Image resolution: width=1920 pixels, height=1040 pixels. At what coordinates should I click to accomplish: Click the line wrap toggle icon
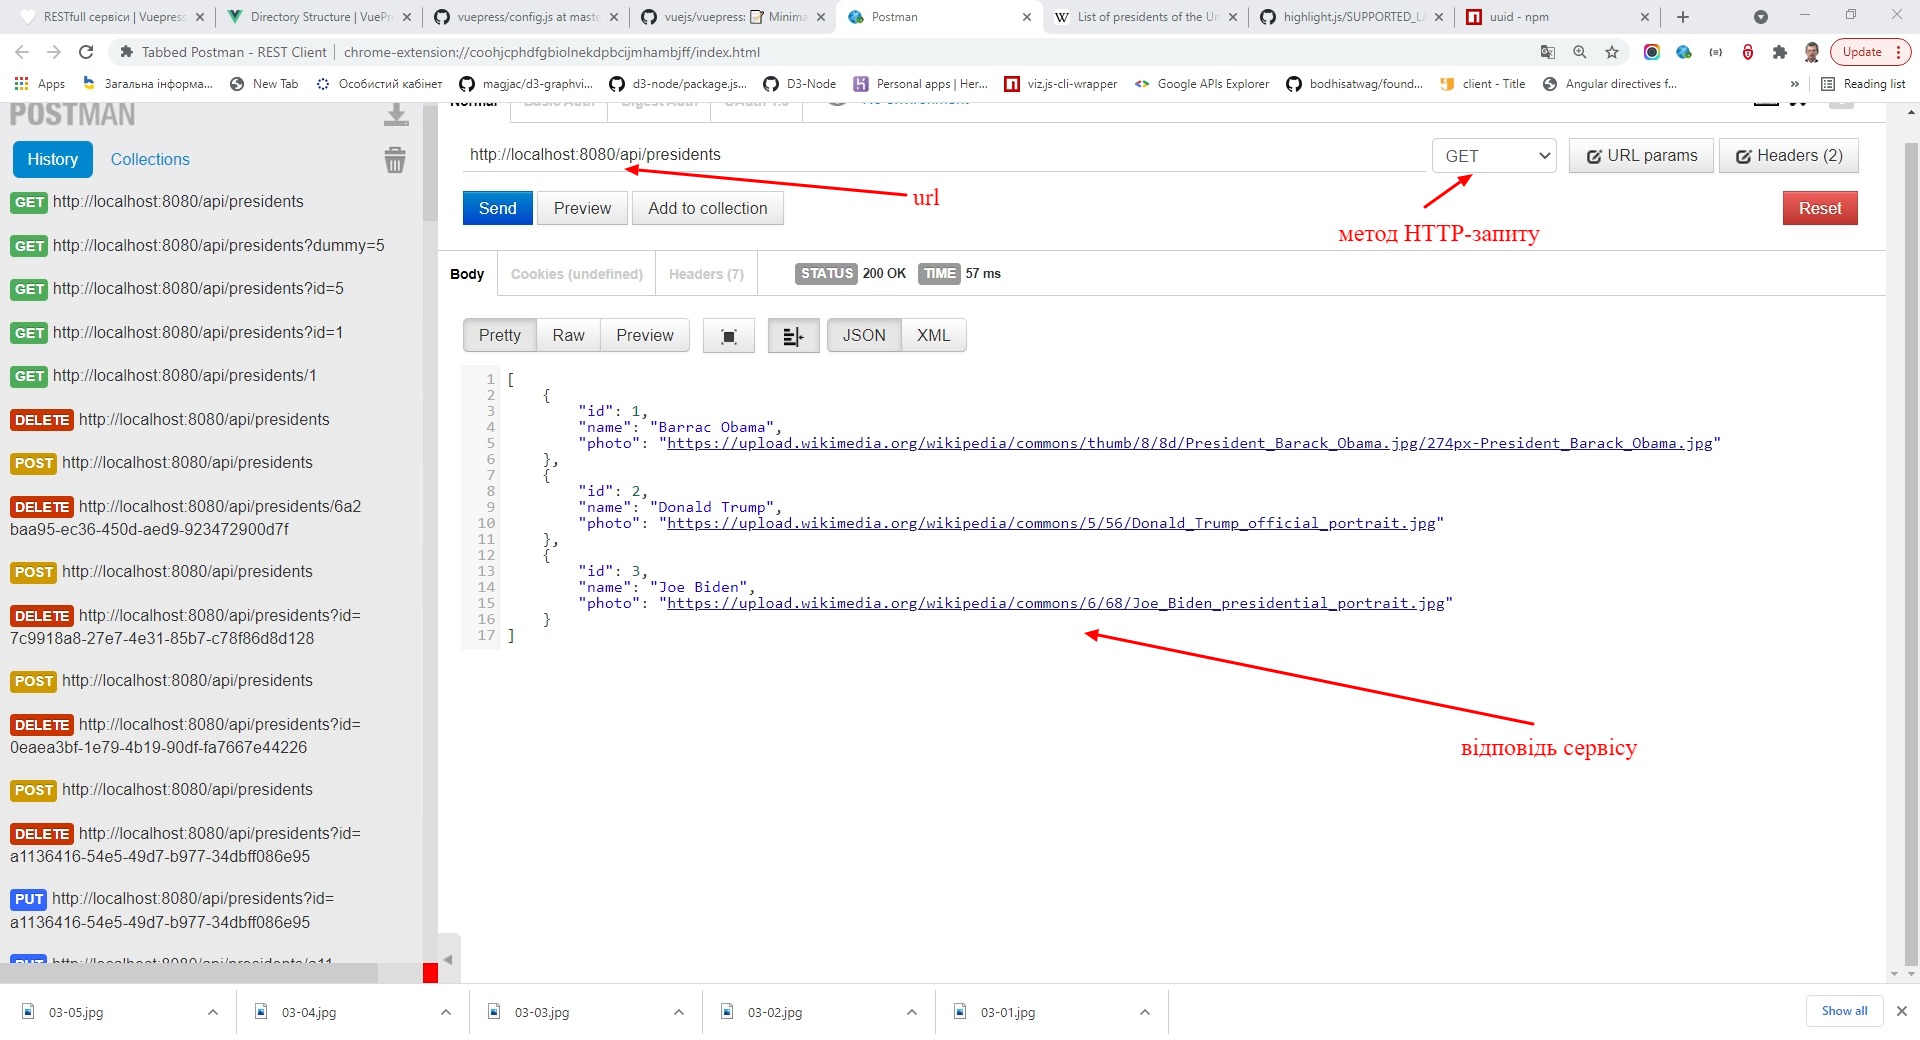(793, 336)
